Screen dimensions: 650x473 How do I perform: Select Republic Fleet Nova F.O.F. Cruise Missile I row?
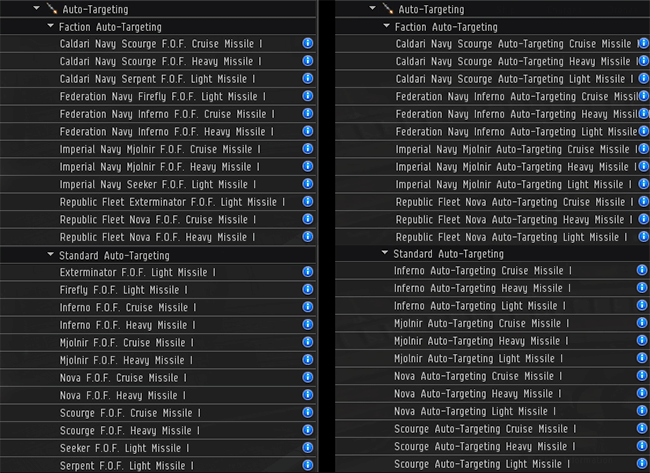158,219
